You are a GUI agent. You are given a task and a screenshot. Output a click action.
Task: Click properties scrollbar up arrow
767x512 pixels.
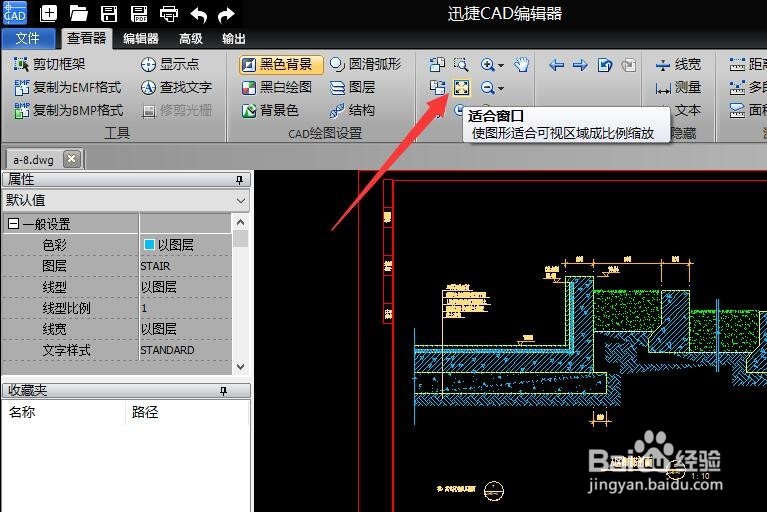point(240,223)
